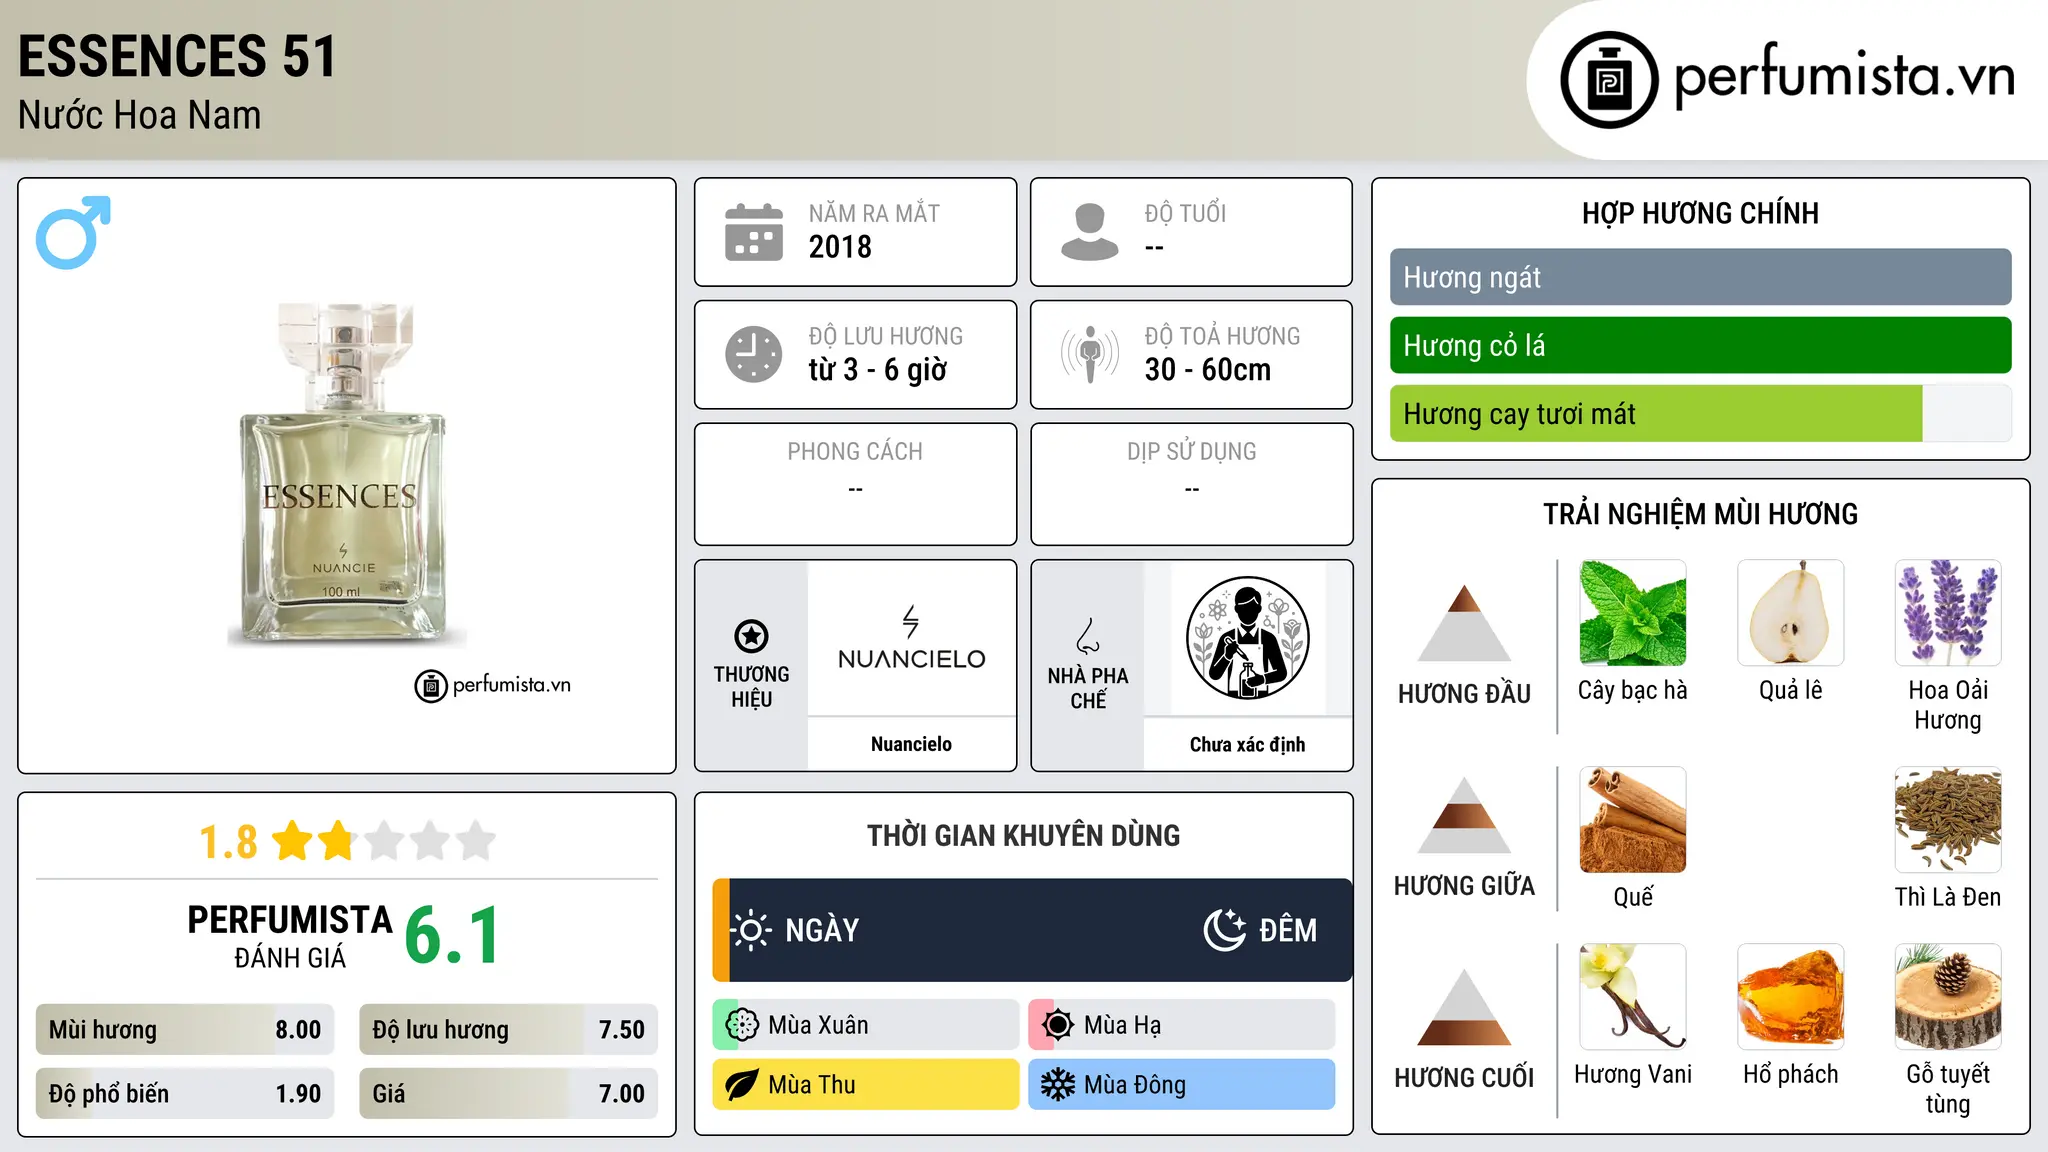2048x1152 pixels.
Task: Click the star badge icon above Thương hiệu
Action: pyautogui.click(x=751, y=636)
